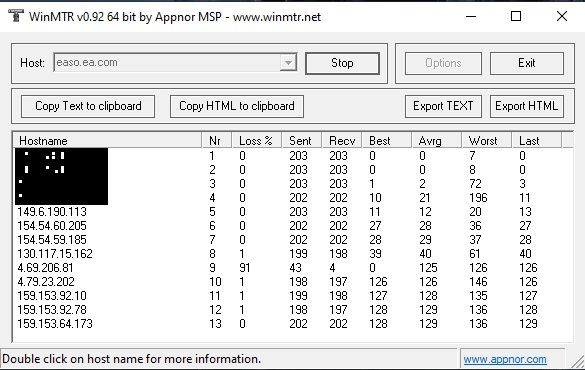
Task: Stop the running trace
Action: click(342, 63)
